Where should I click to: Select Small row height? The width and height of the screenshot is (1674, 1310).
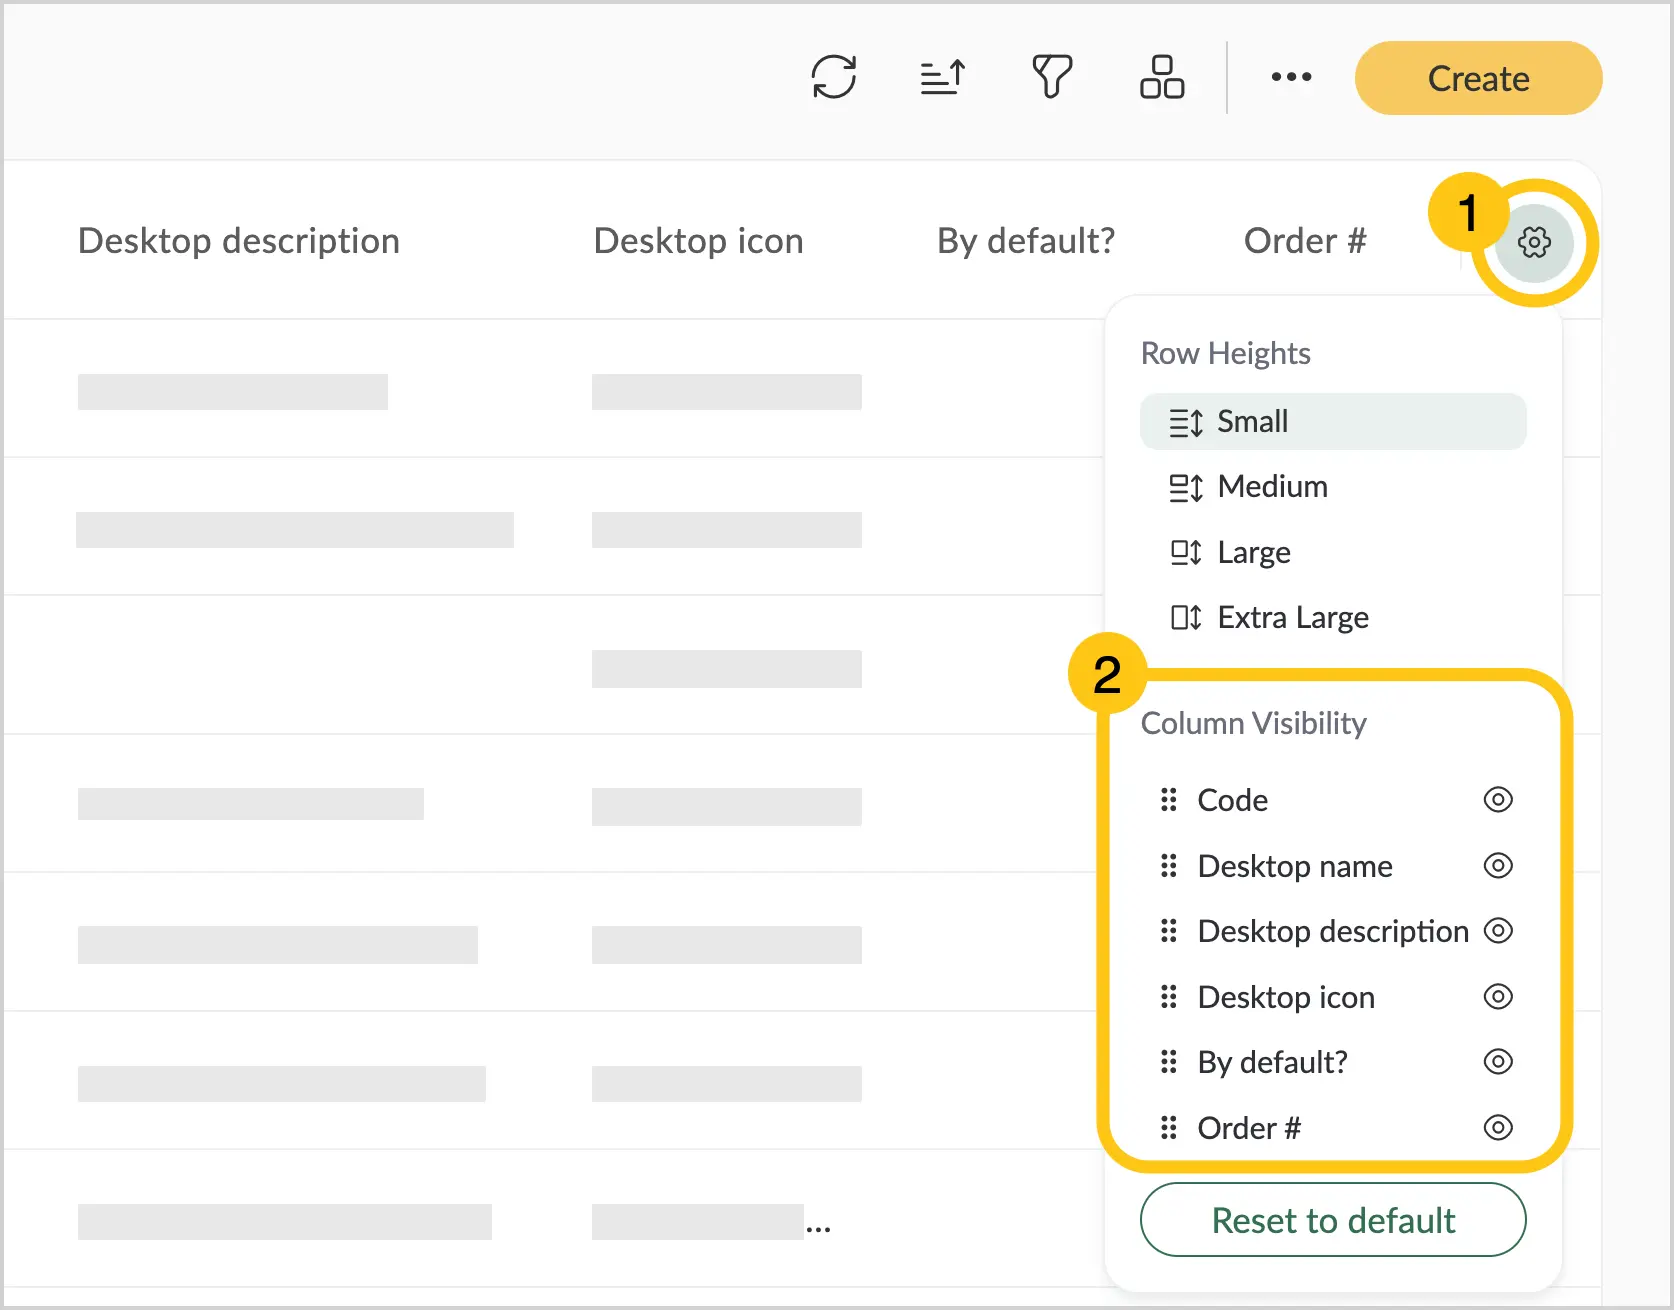click(x=1333, y=422)
